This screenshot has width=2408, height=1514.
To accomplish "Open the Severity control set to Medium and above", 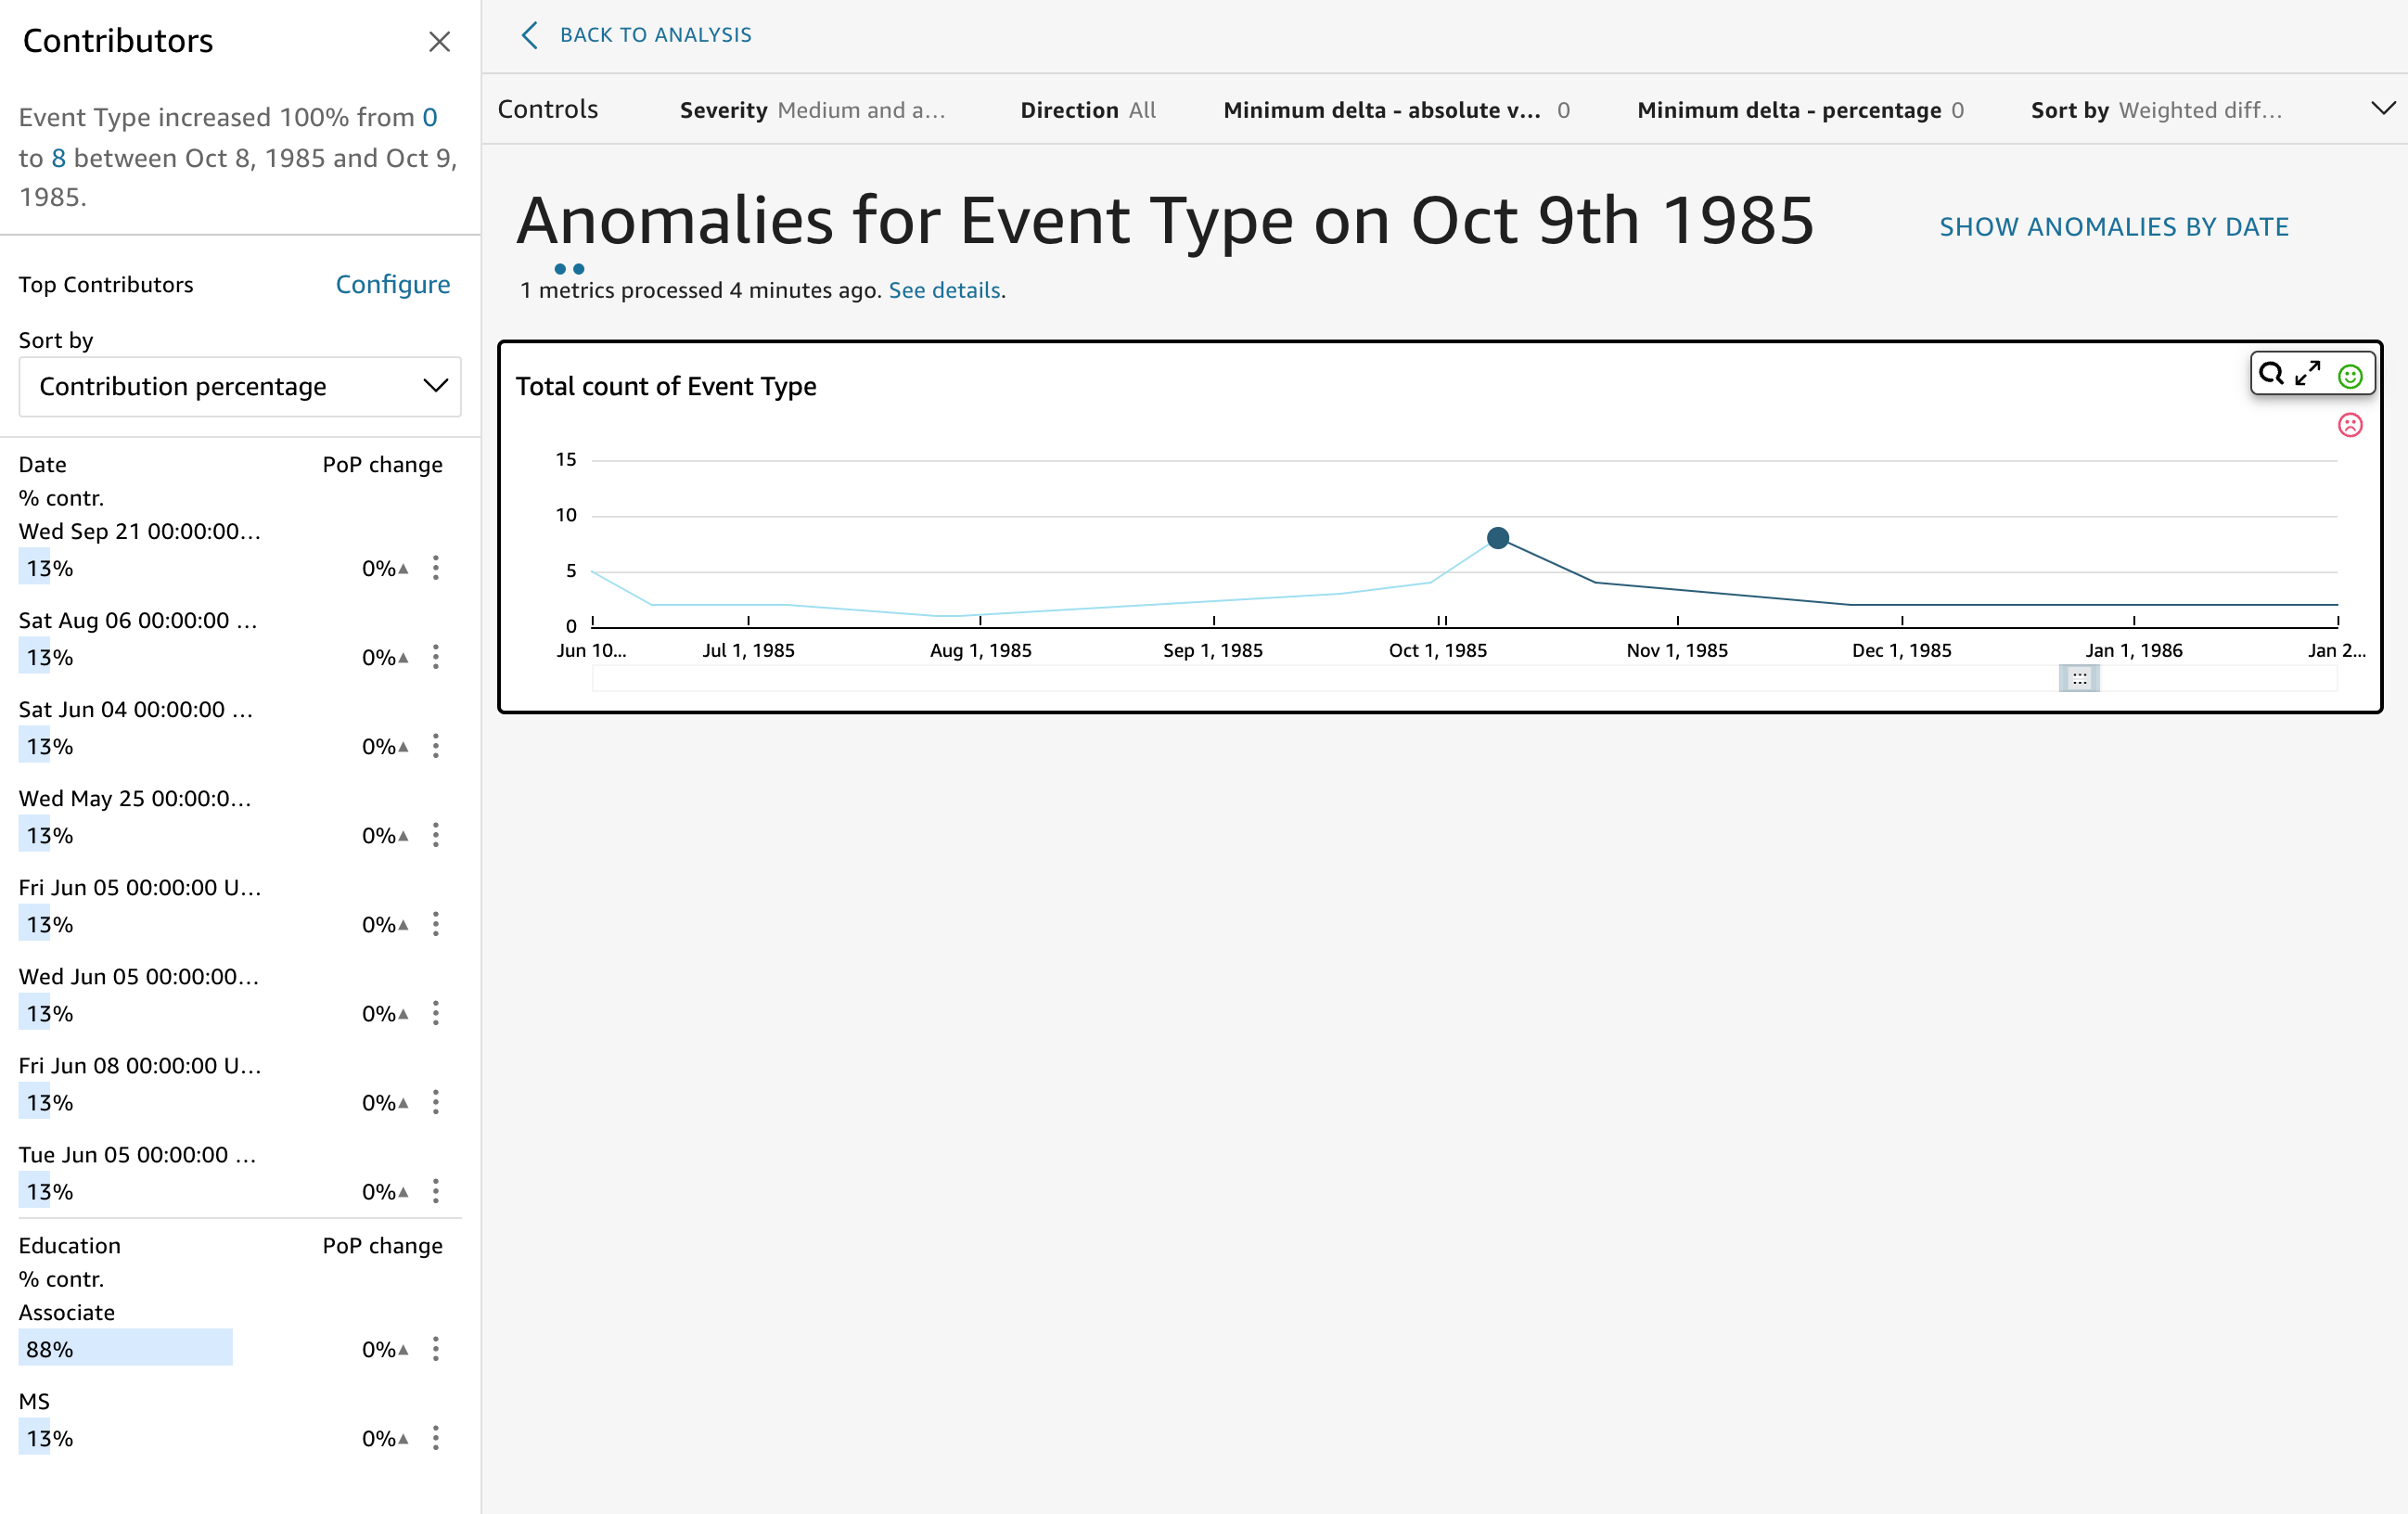I will [812, 110].
